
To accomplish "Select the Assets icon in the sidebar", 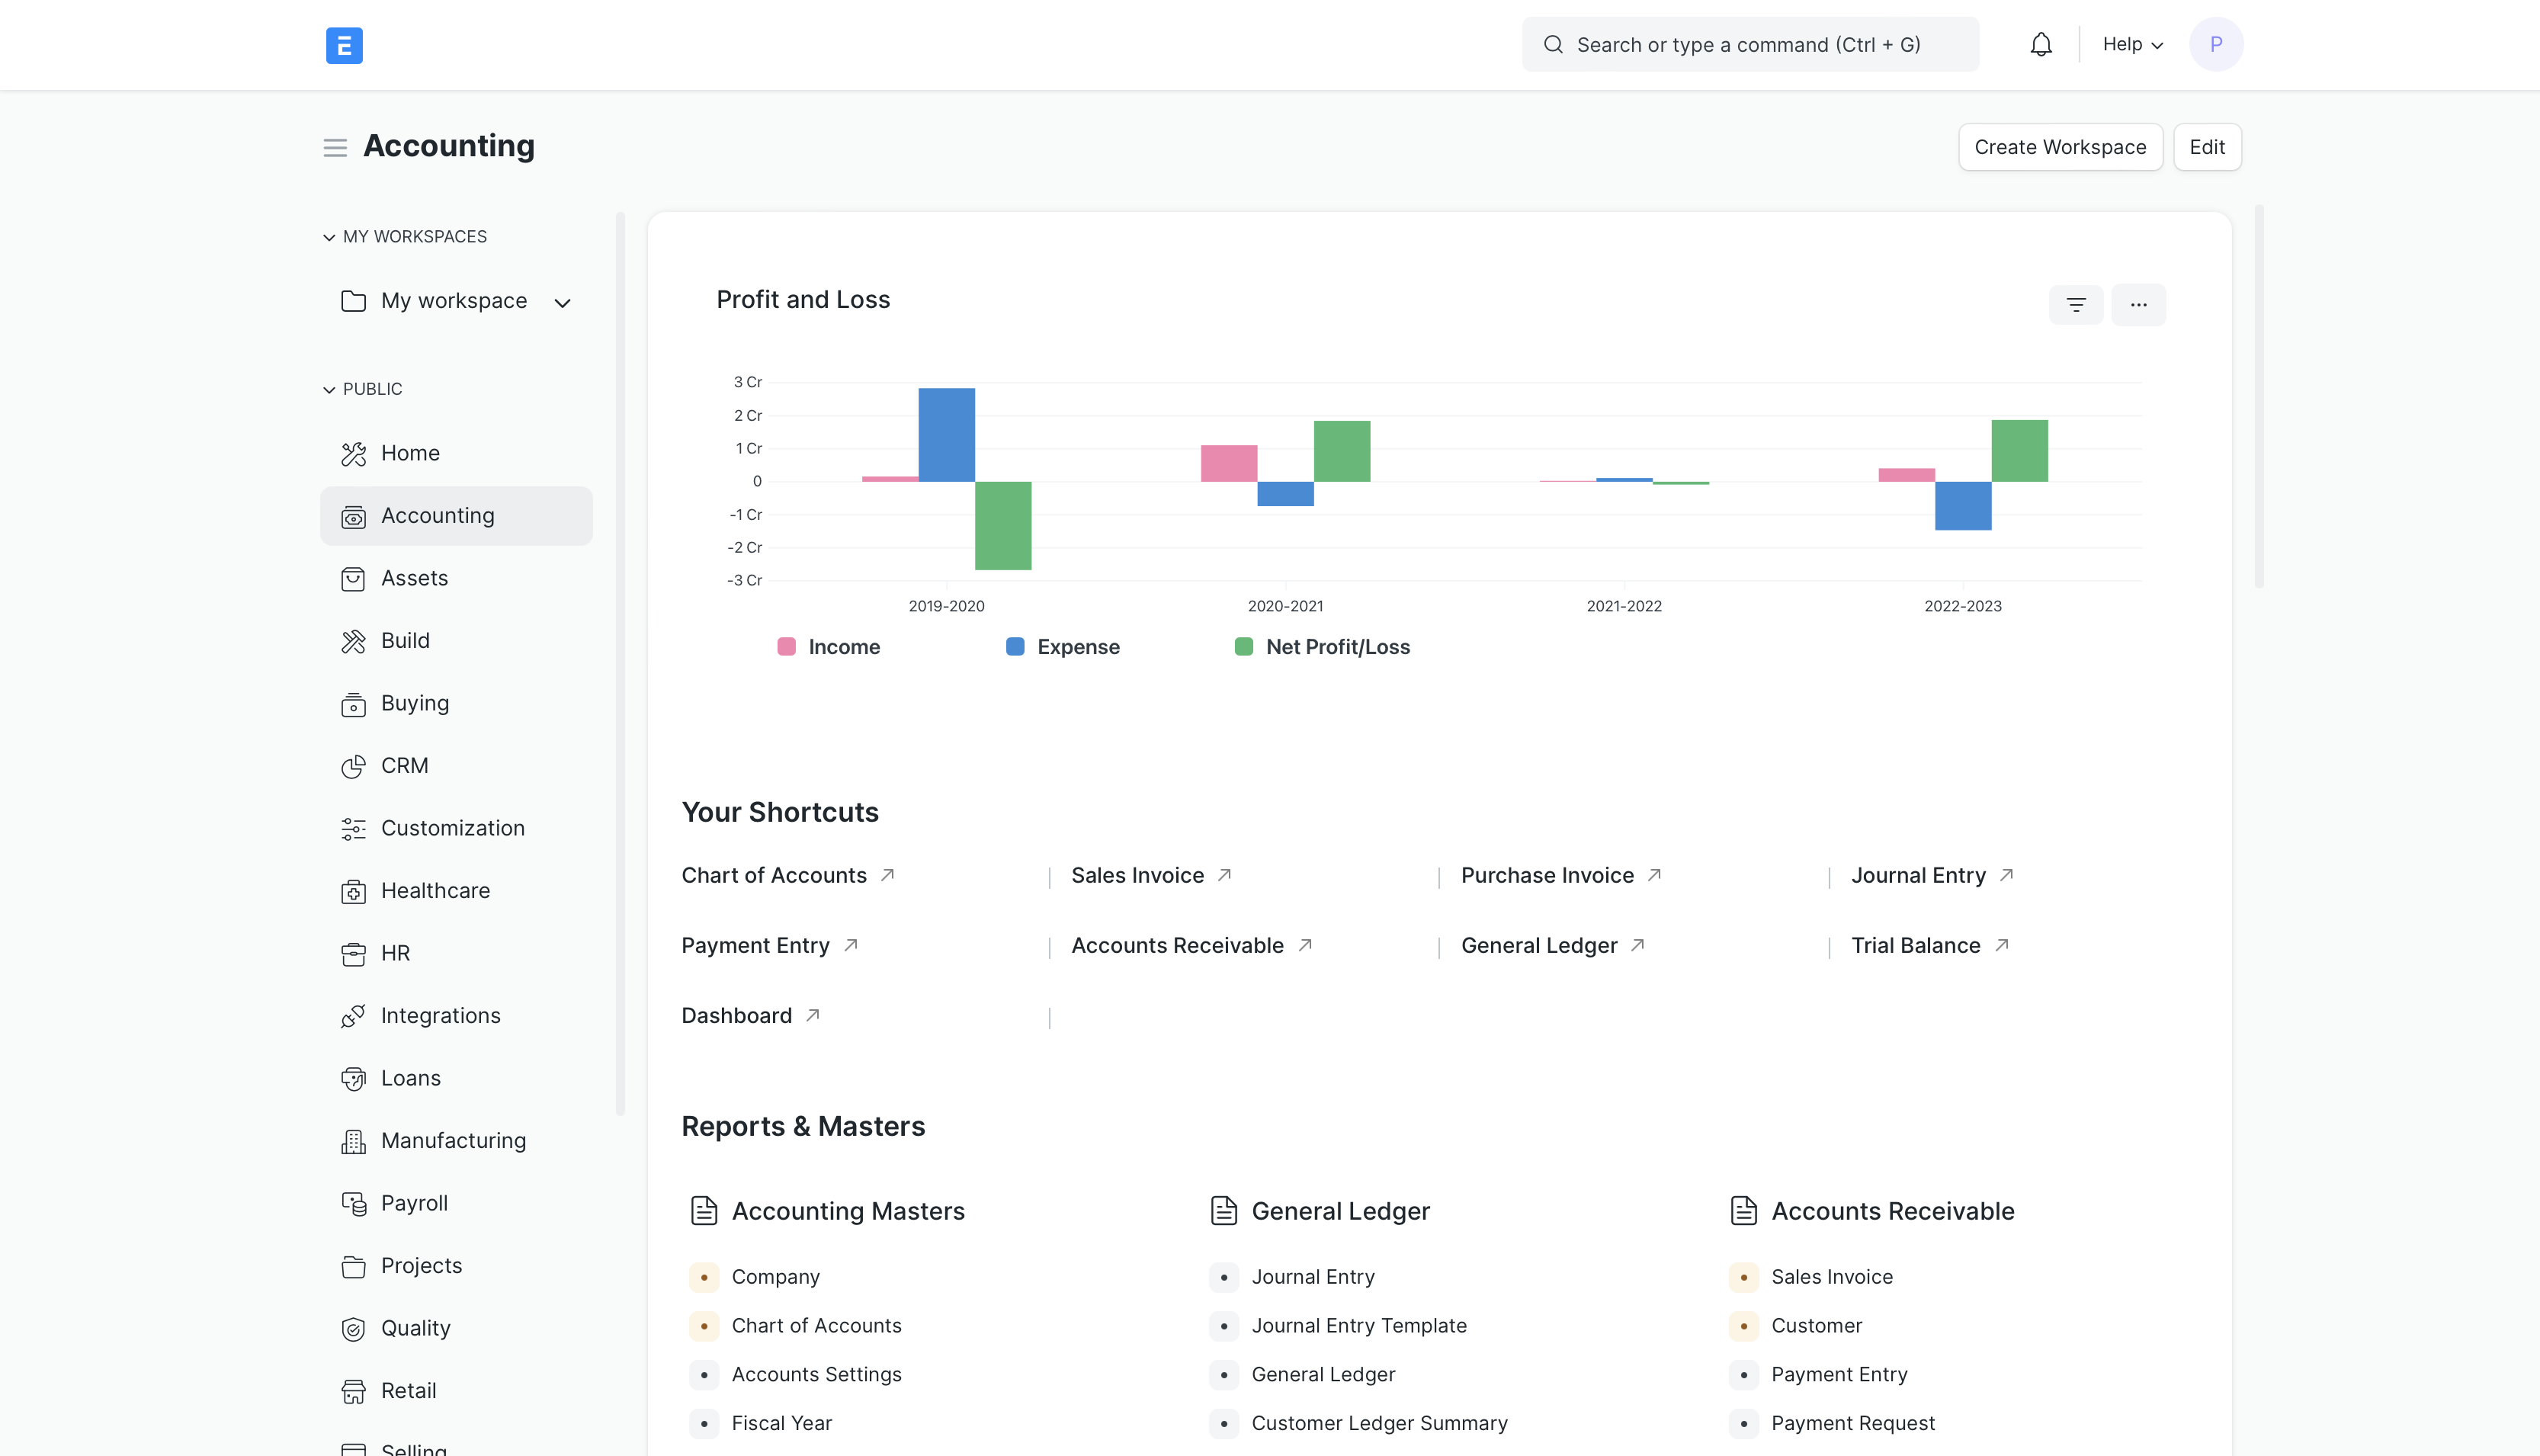I will point(354,578).
